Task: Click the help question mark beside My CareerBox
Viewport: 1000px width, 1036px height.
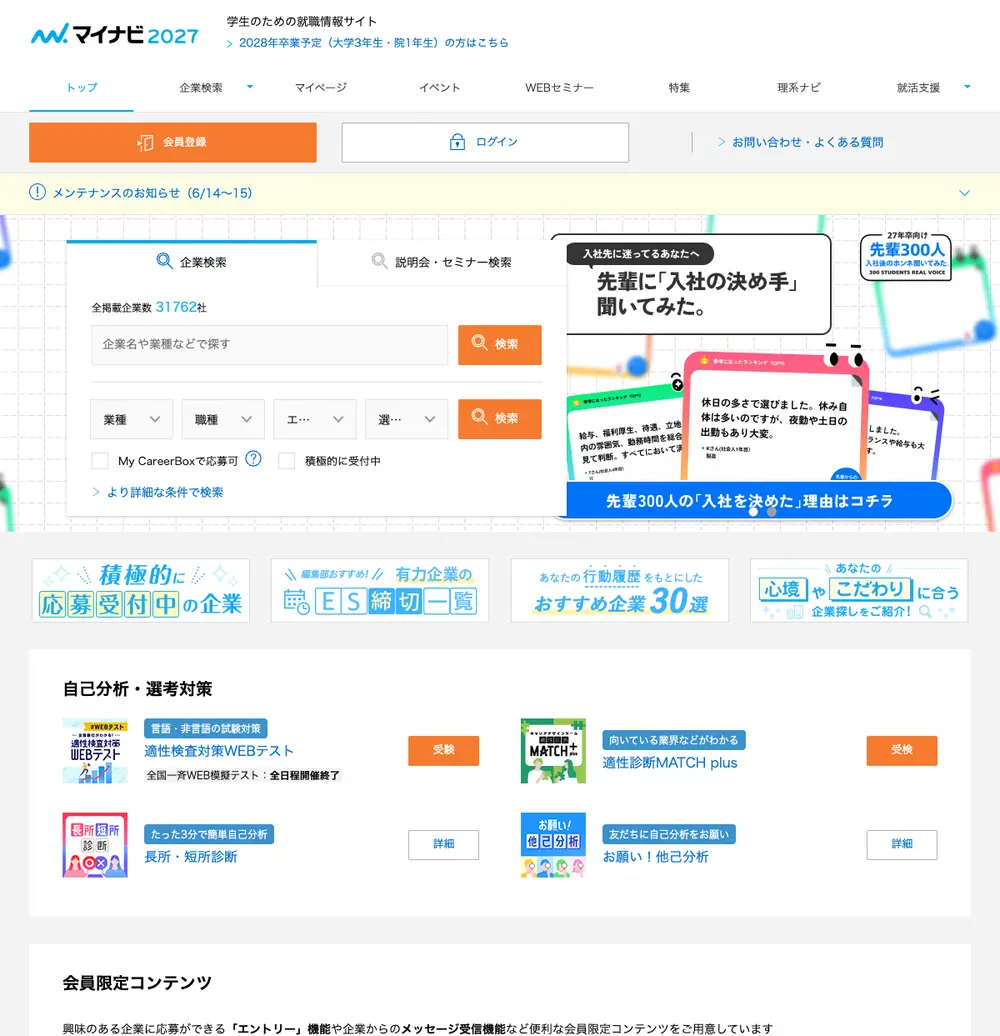Action: [254, 459]
